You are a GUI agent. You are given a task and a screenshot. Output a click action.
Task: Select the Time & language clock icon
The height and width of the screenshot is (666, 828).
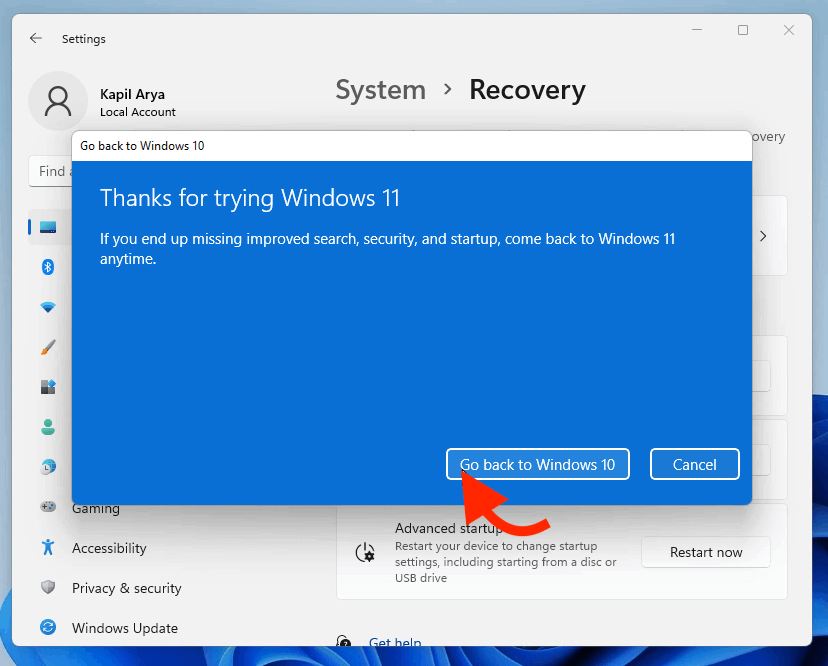(x=48, y=467)
